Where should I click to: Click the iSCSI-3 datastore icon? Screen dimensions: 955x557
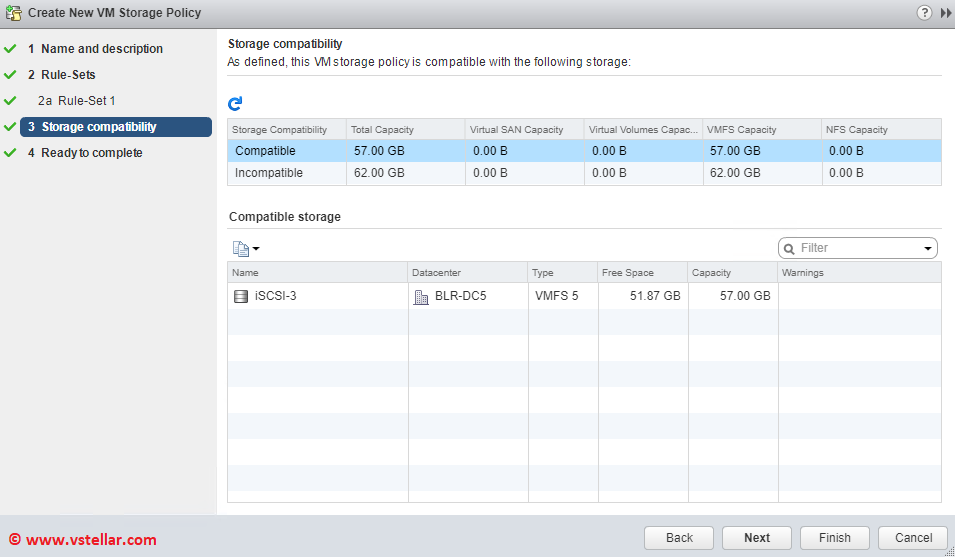pyautogui.click(x=240, y=297)
